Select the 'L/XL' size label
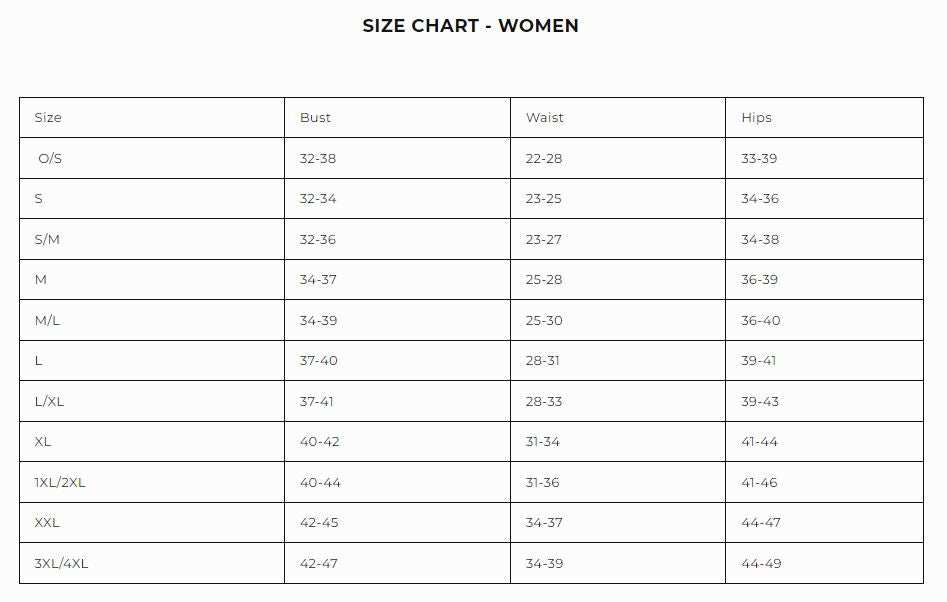 49,402
